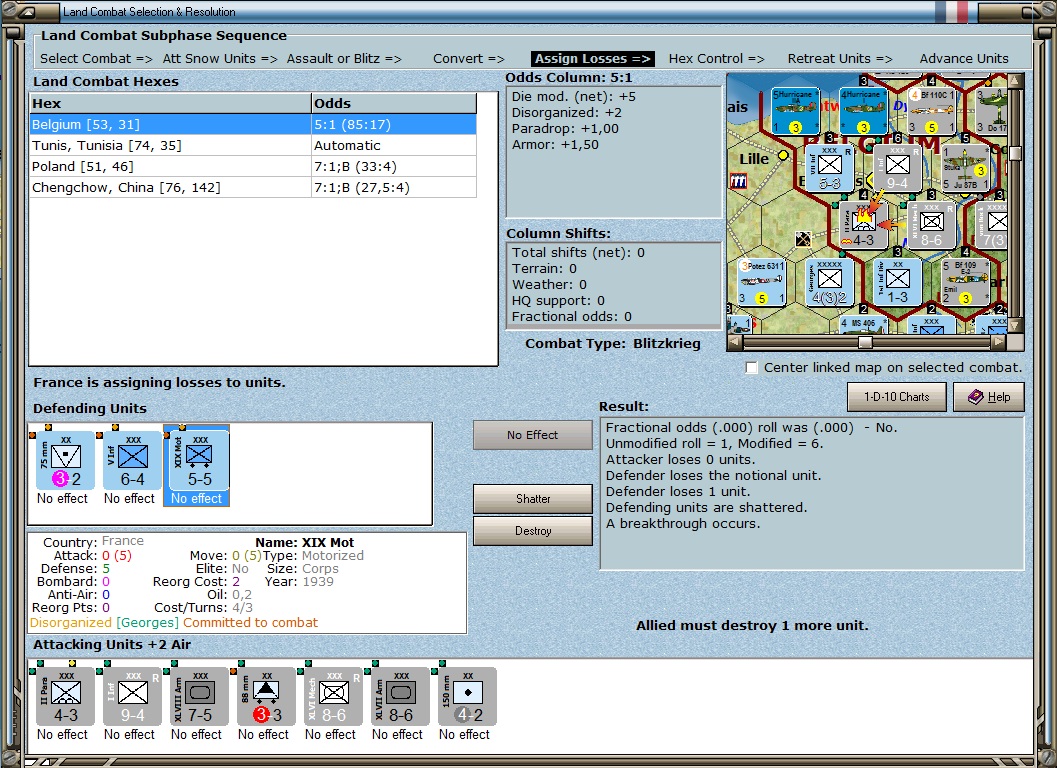Click the Destroy button
Image resolution: width=1057 pixels, height=768 pixels.
pyautogui.click(x=533, y=531)
